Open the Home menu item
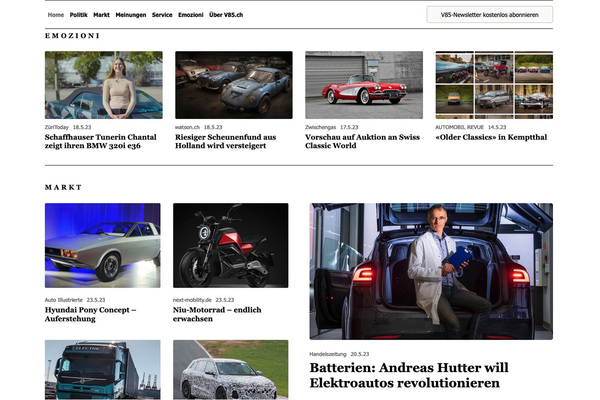Image resolution: width=600 pixels, height=400 pixels. pos(55,15)
